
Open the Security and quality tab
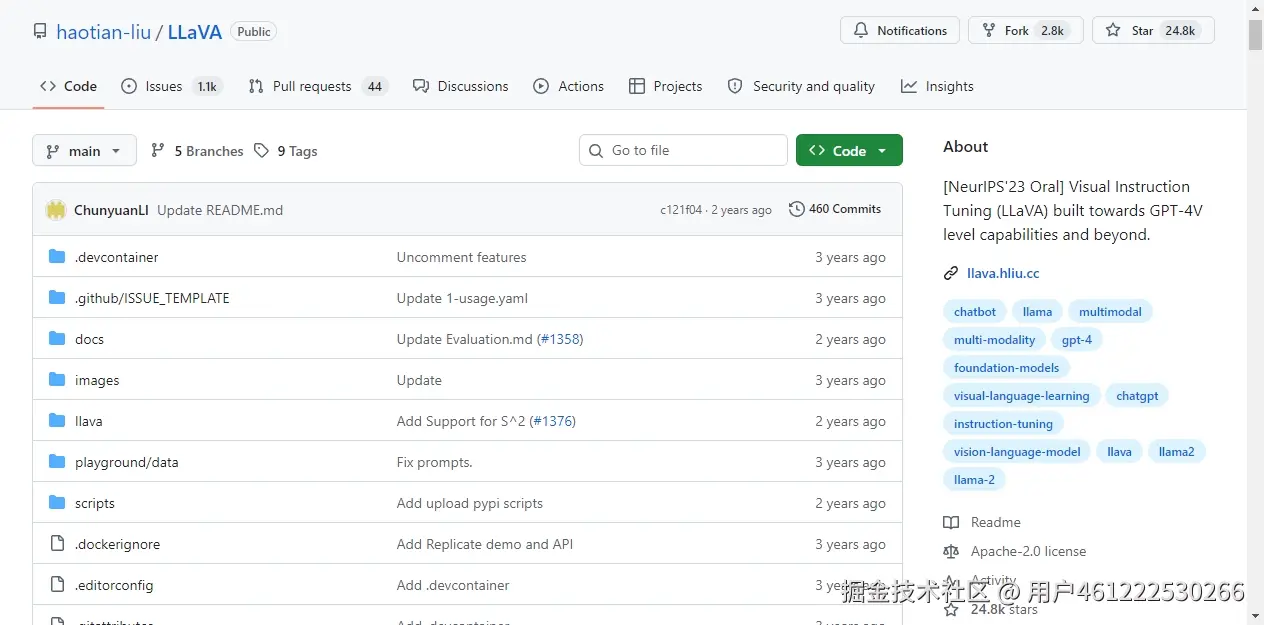click(801, 86)
